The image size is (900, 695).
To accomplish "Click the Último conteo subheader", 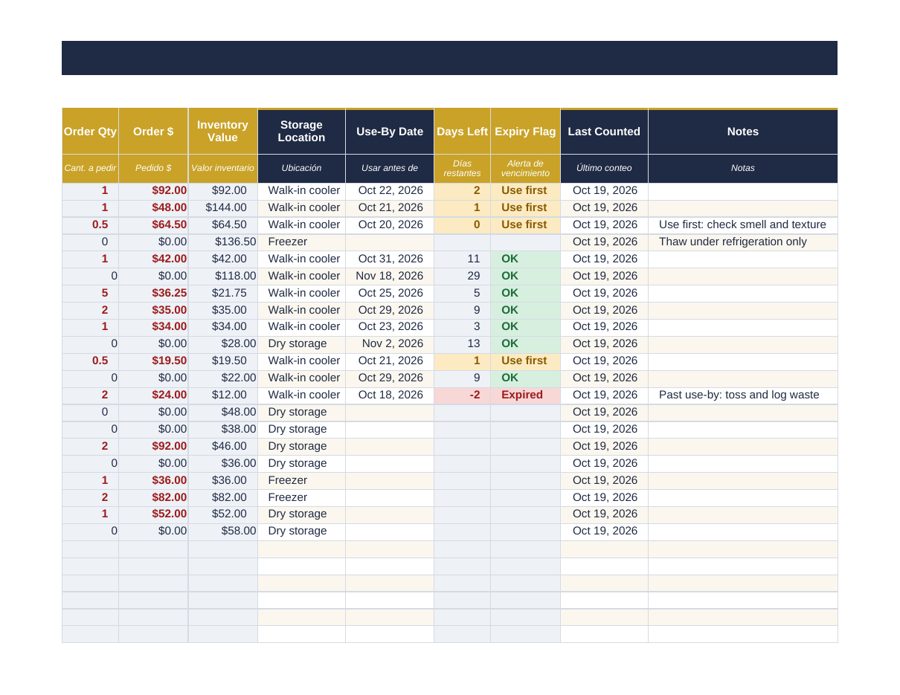I will click(604, 168).
